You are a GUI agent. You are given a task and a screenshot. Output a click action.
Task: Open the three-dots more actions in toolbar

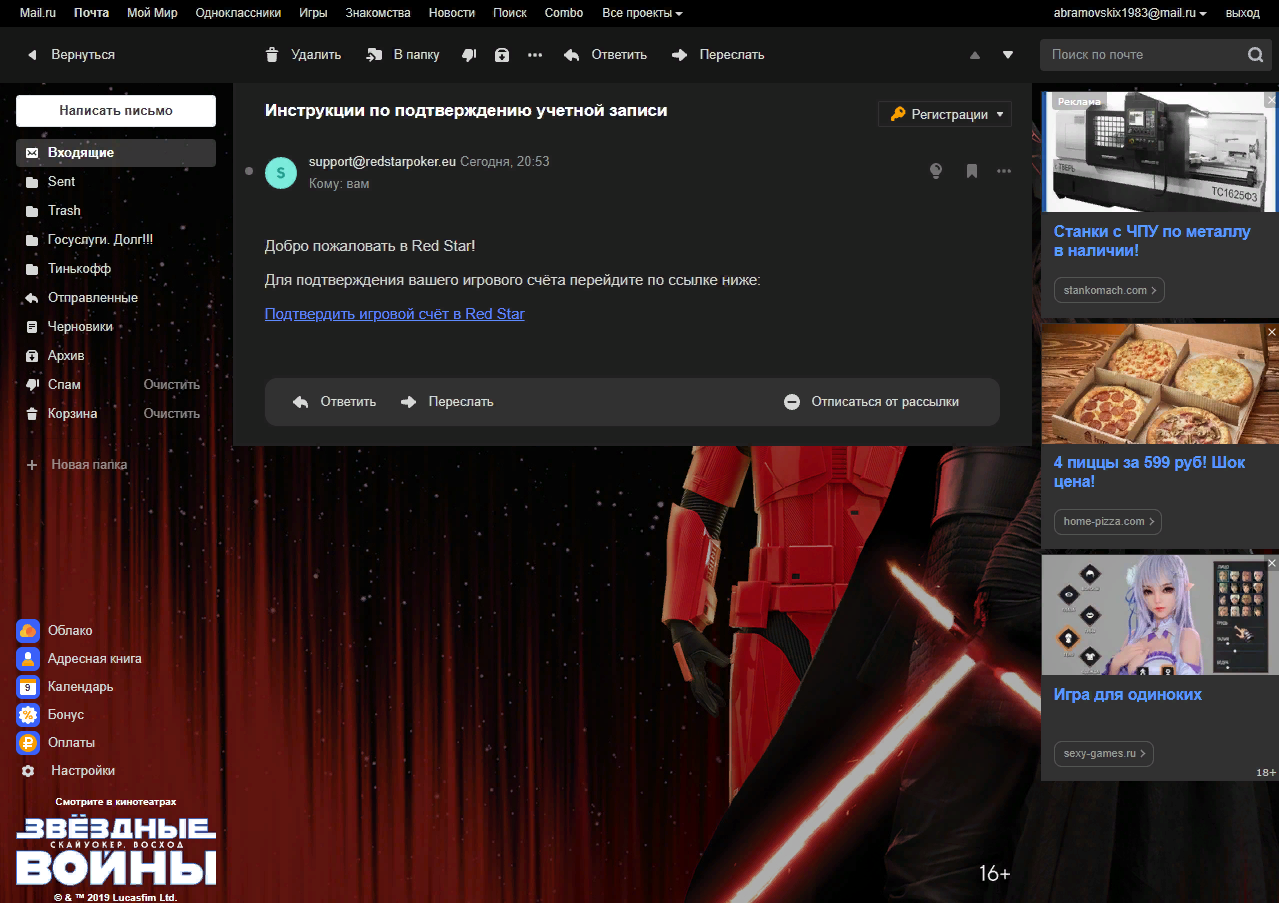tap(535, 55)
